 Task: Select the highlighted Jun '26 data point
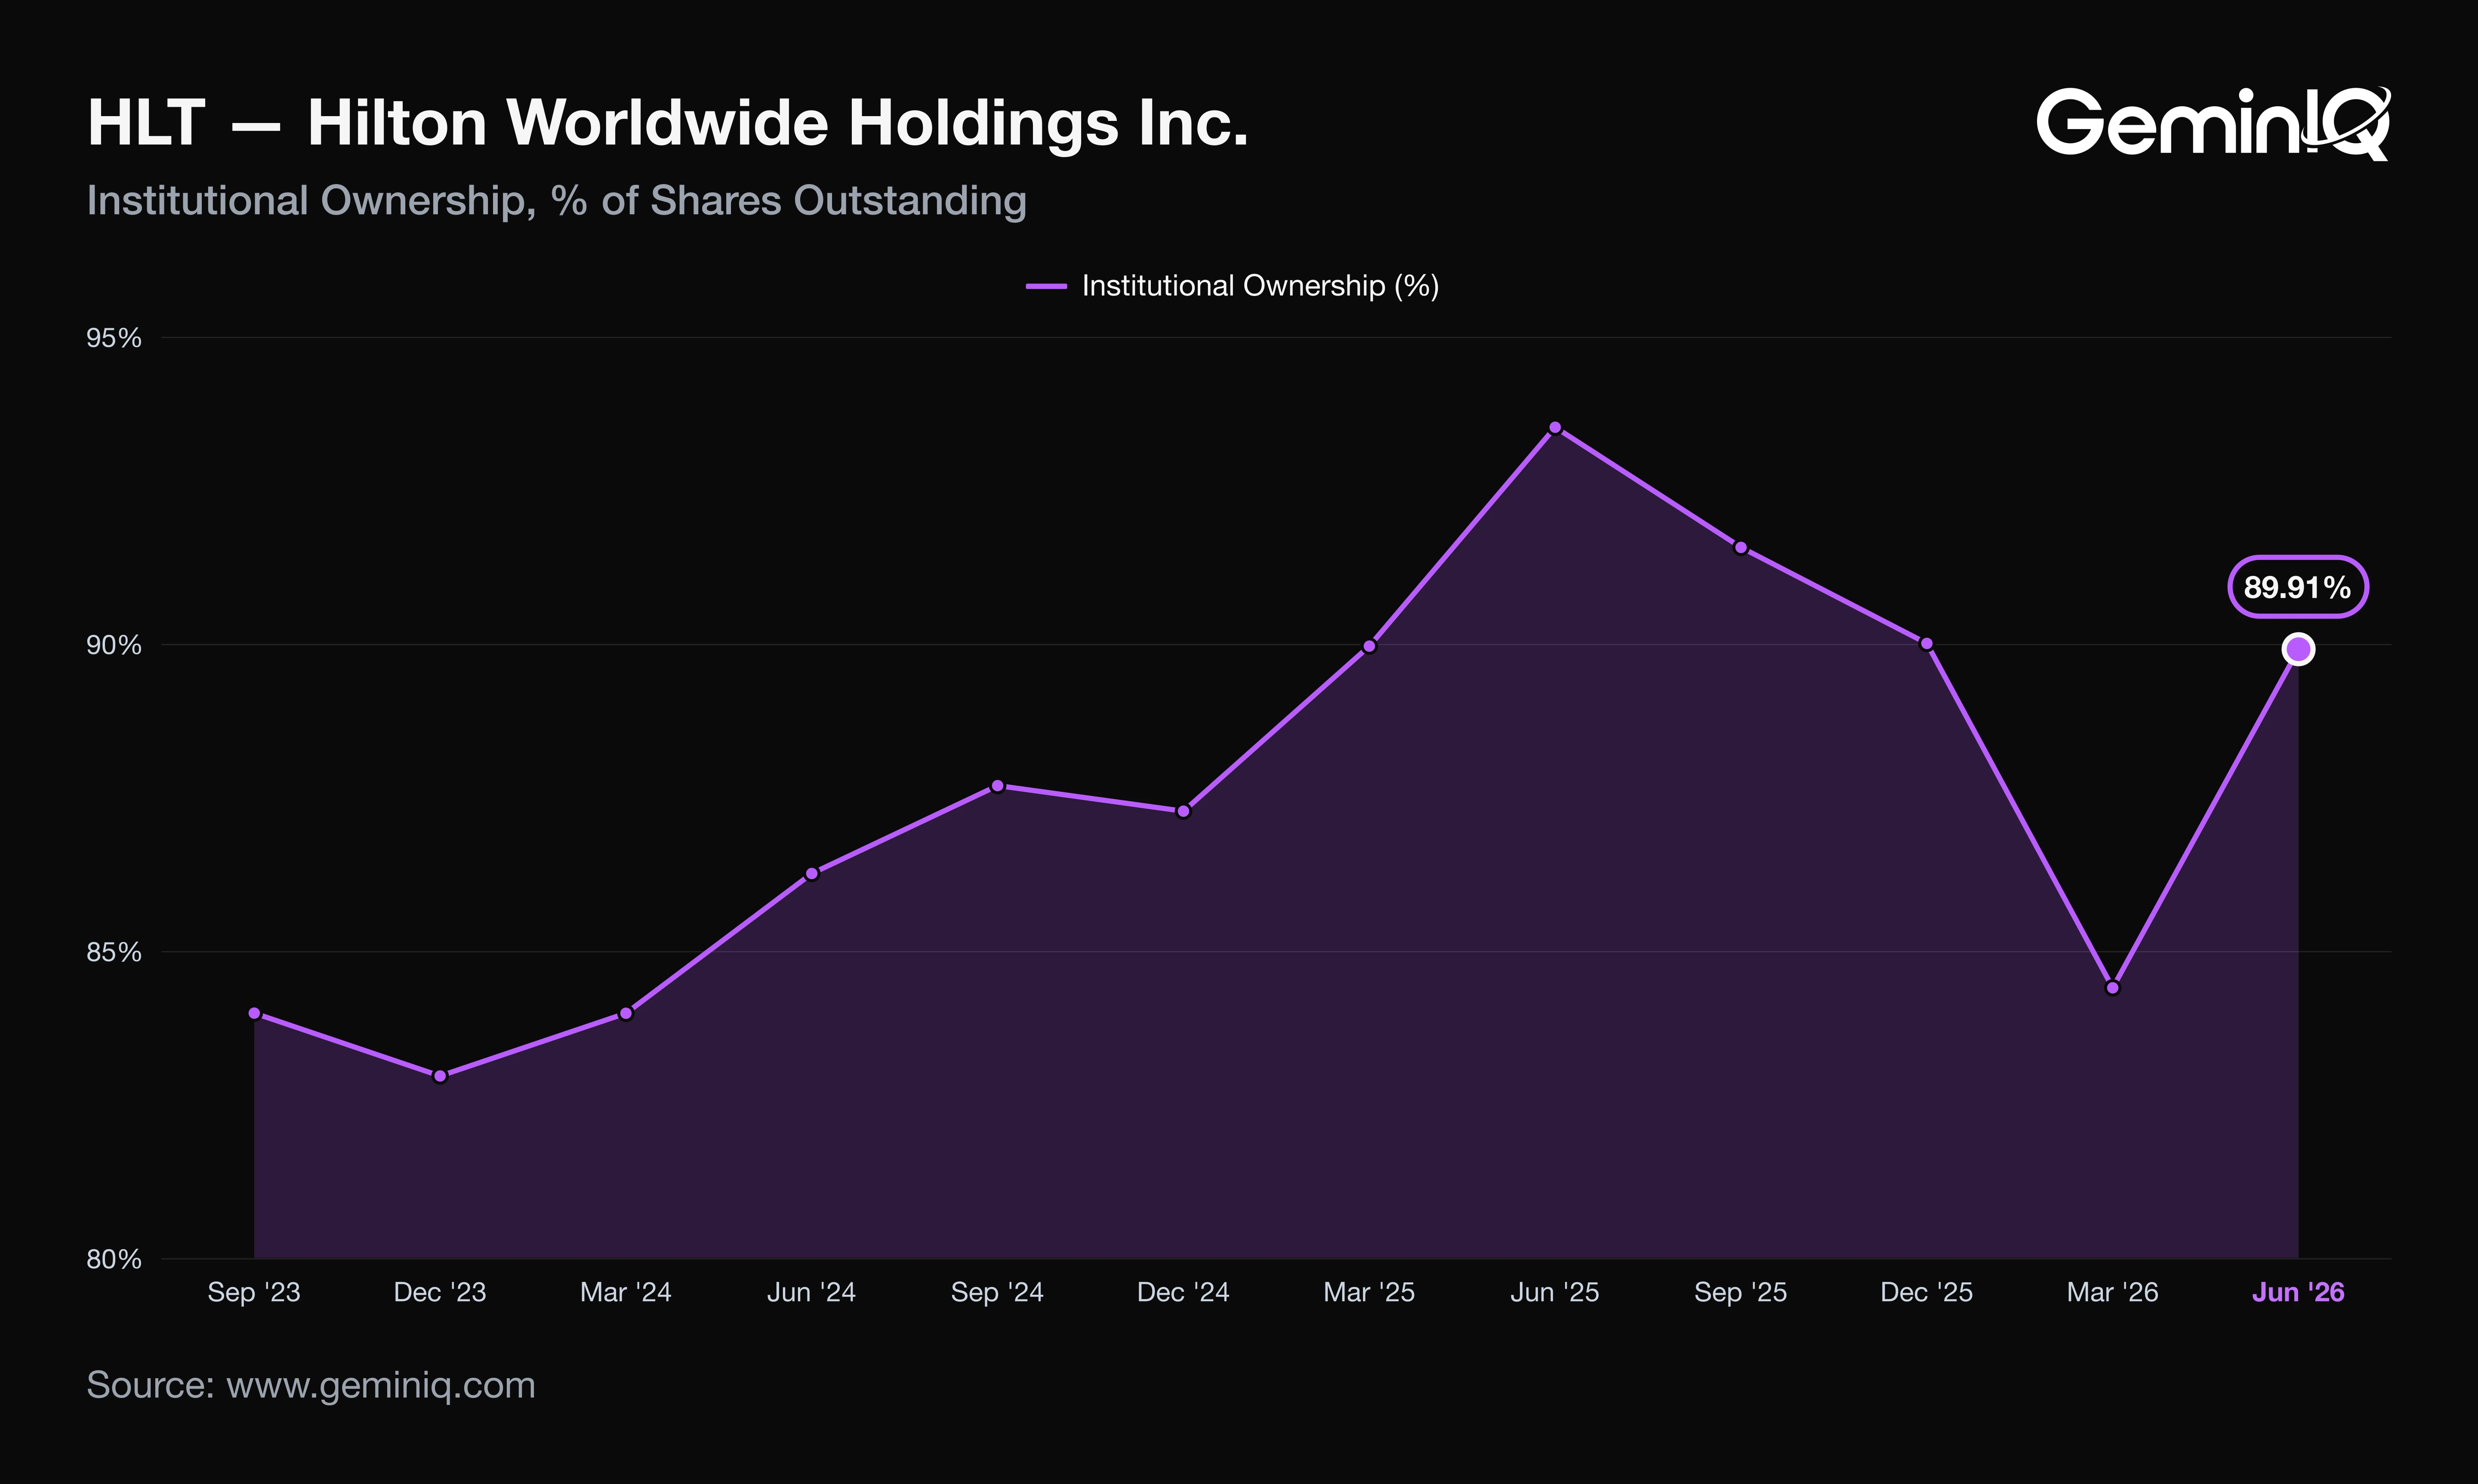point(2298,650)
